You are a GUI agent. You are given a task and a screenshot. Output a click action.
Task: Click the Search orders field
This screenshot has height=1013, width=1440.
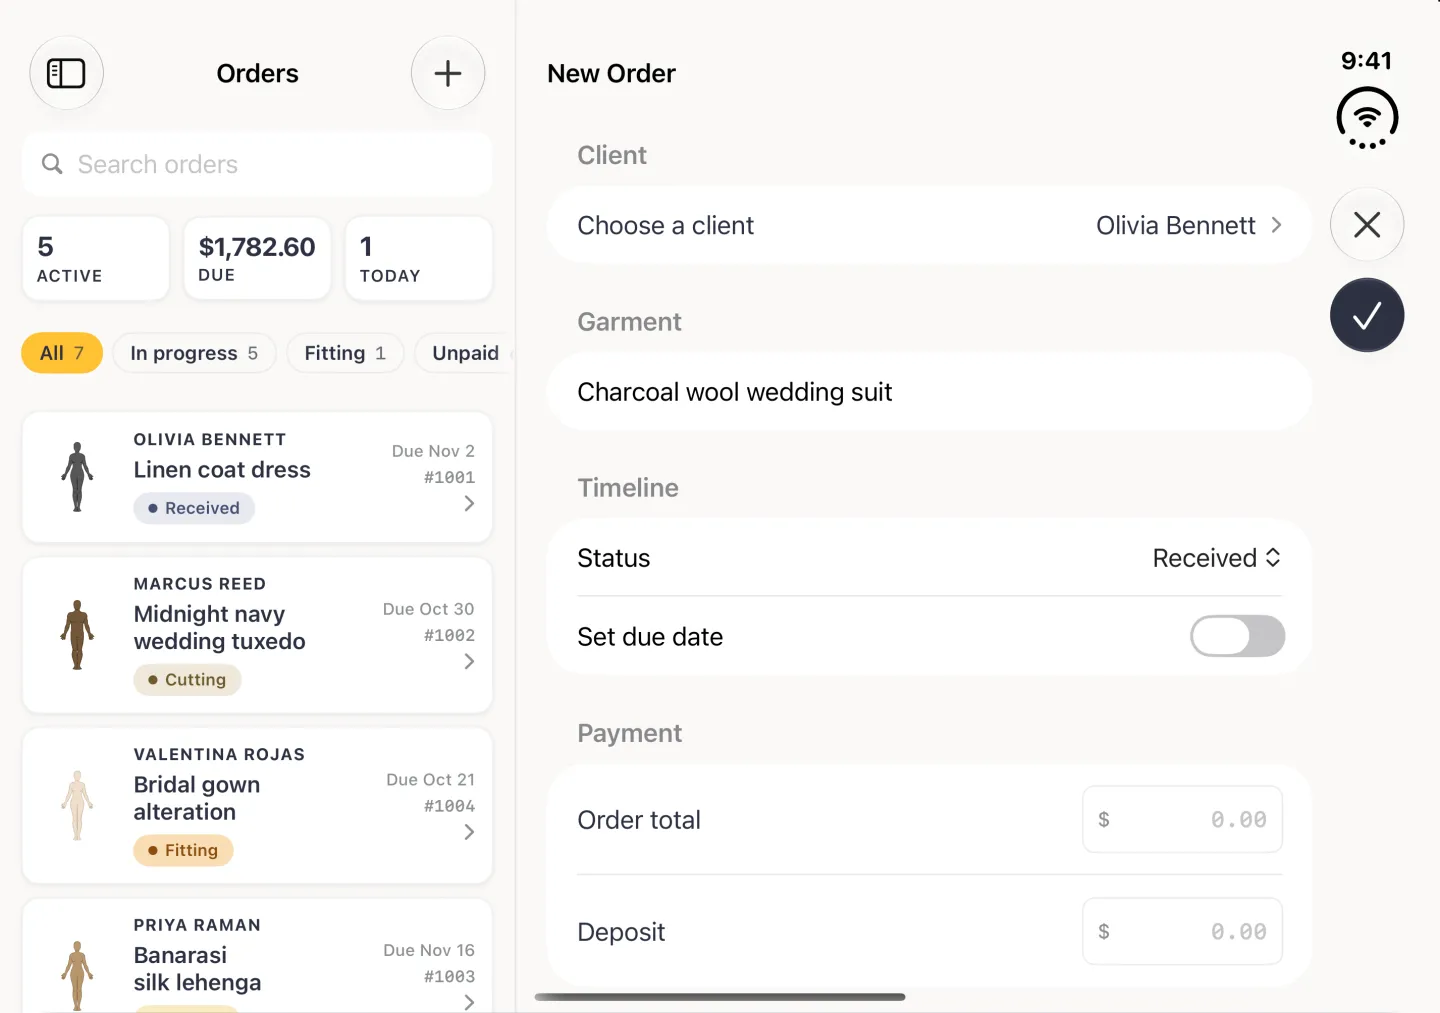[x=257, y=164]
